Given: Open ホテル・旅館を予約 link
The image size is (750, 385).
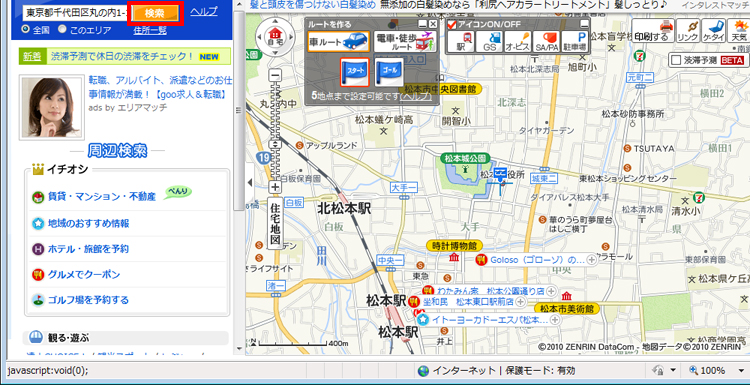Looking at the screenshot, I should pyautogui.click(x=88, y=249).
